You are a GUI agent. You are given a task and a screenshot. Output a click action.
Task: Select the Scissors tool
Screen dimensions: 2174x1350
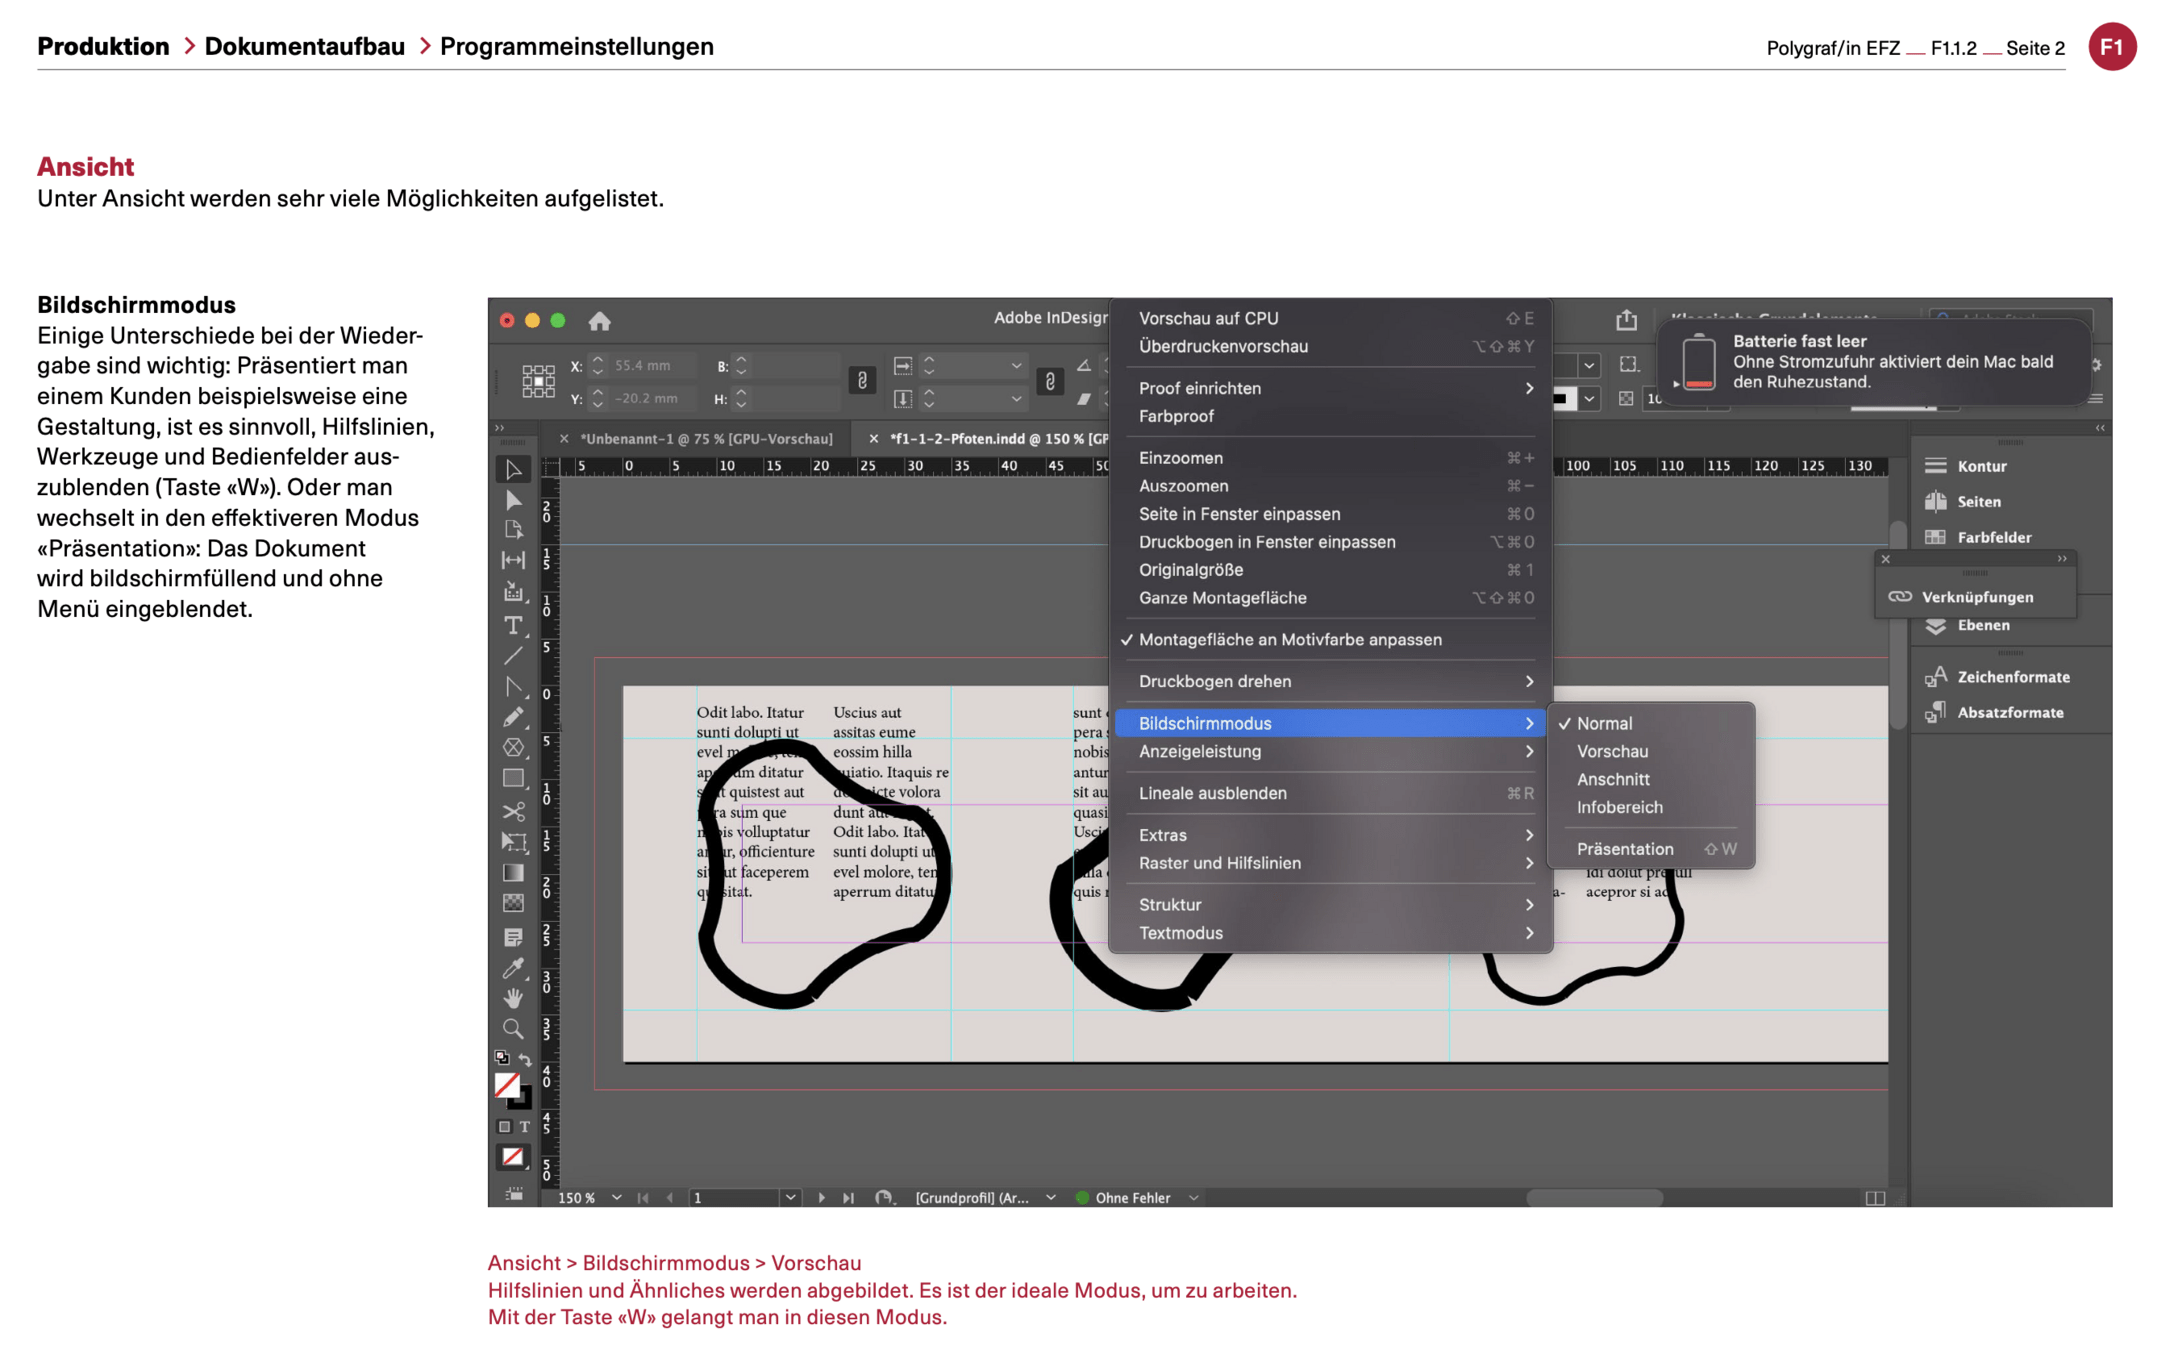tap(513, 811)
